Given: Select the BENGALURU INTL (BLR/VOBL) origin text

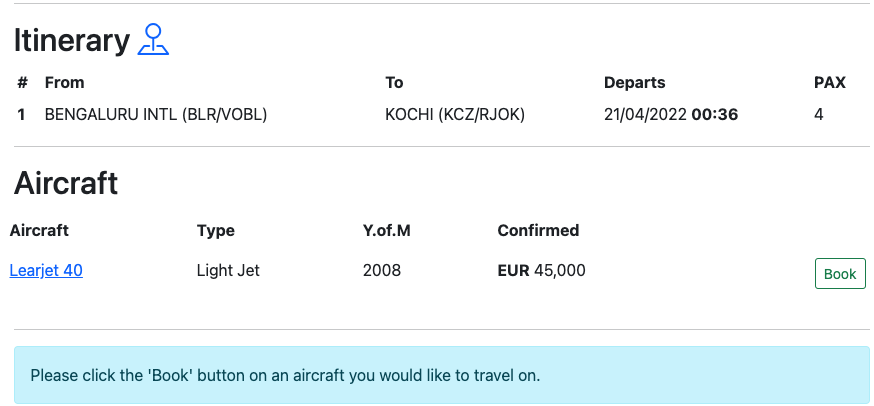Looking at the screenshot, I should click(x=156, y=115).
